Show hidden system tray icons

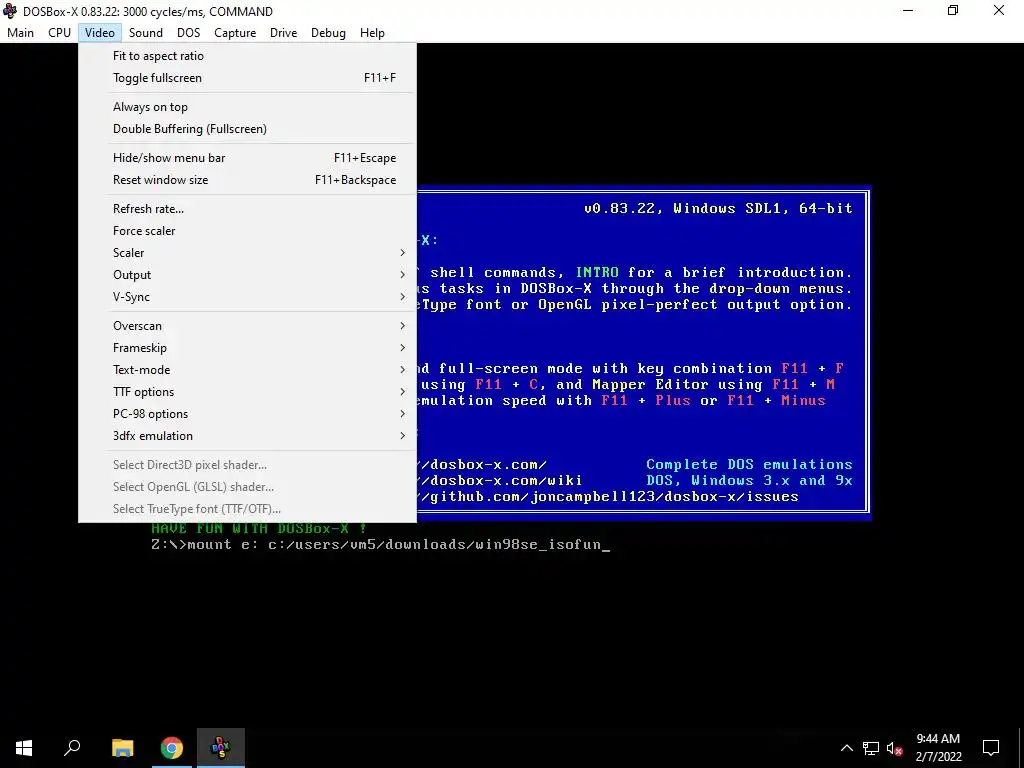[846, 748]
